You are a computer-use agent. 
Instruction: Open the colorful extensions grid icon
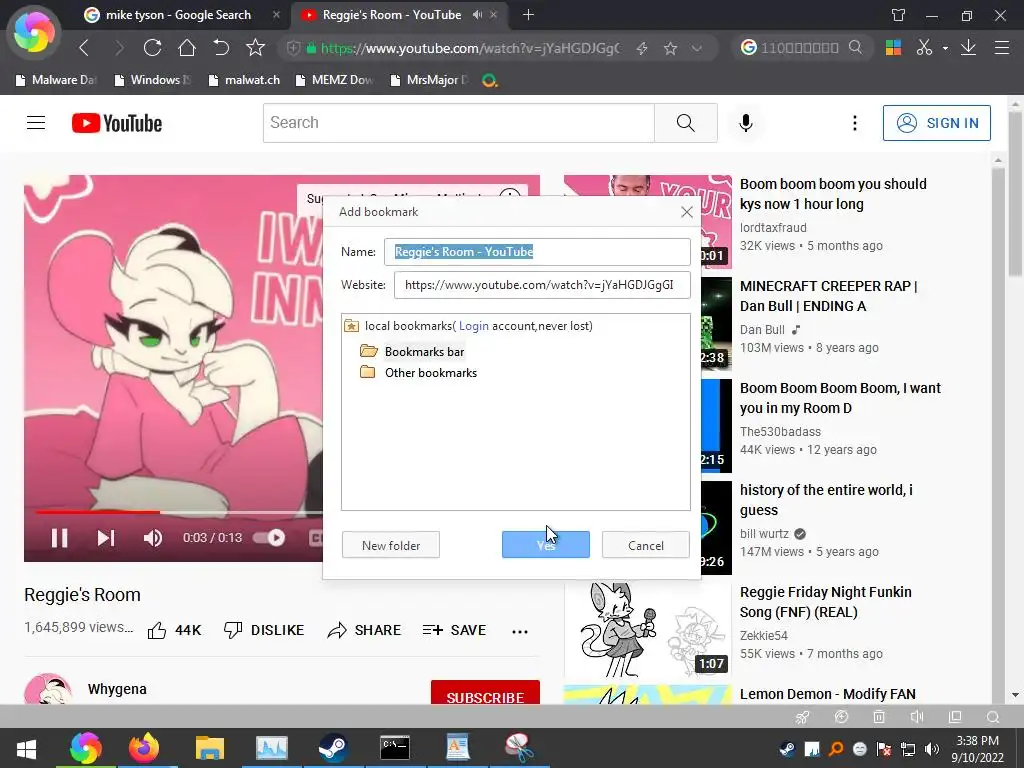893,48
